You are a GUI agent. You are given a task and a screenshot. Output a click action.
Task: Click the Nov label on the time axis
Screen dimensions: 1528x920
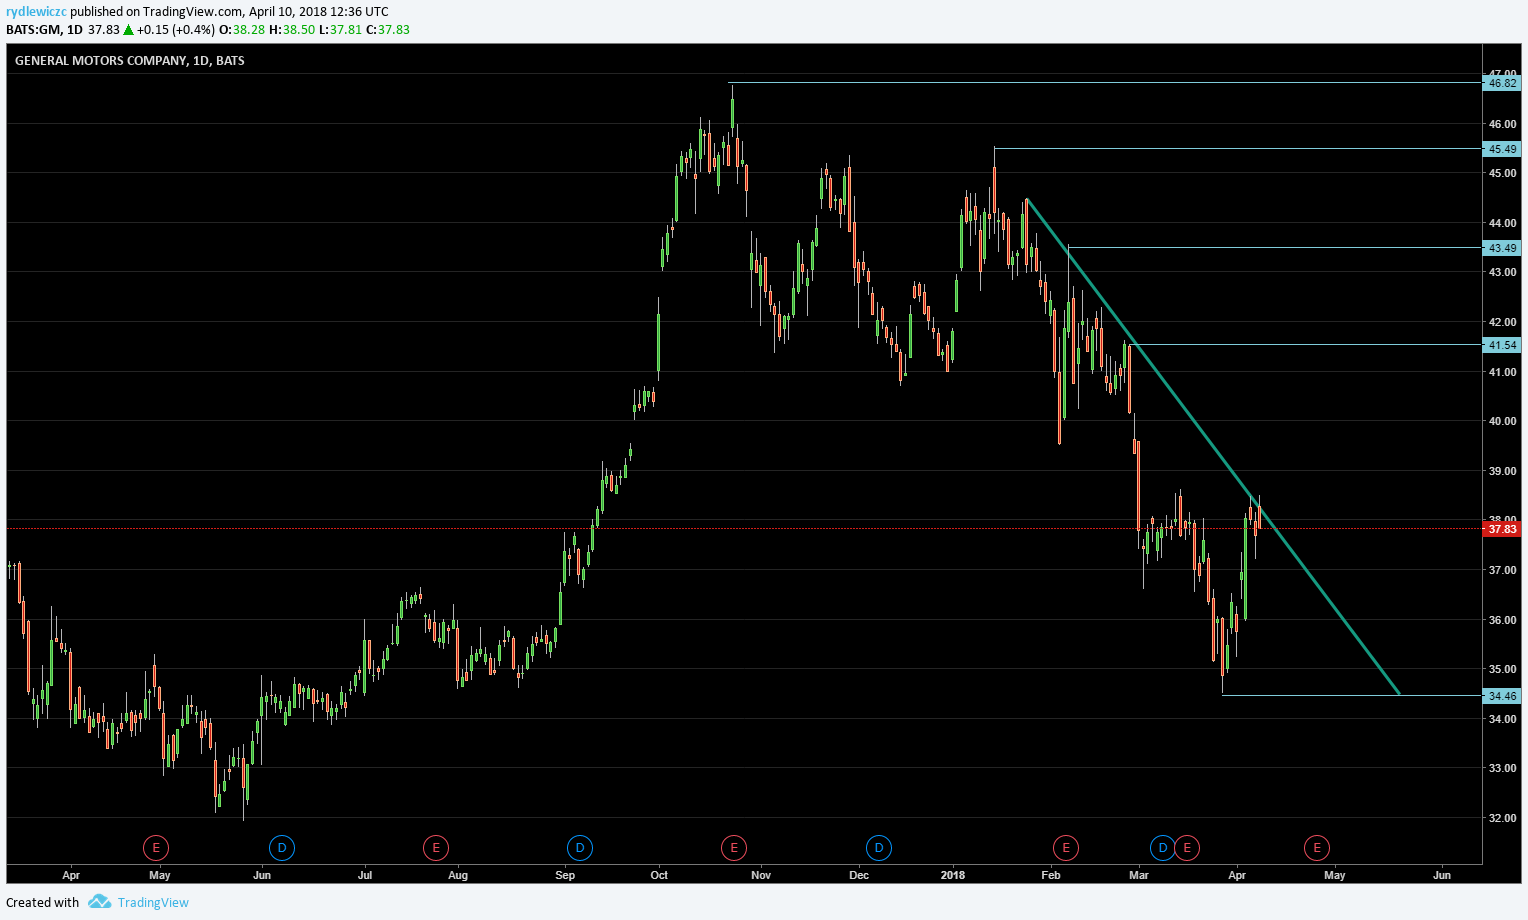761,875
